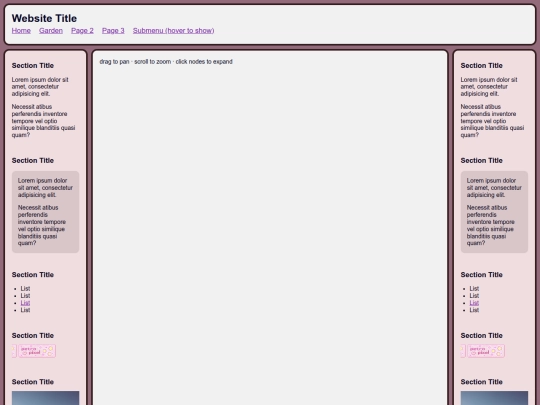Click the underlined List link in right sidebar
The image size is (540, 405).
tap(474, 303)
